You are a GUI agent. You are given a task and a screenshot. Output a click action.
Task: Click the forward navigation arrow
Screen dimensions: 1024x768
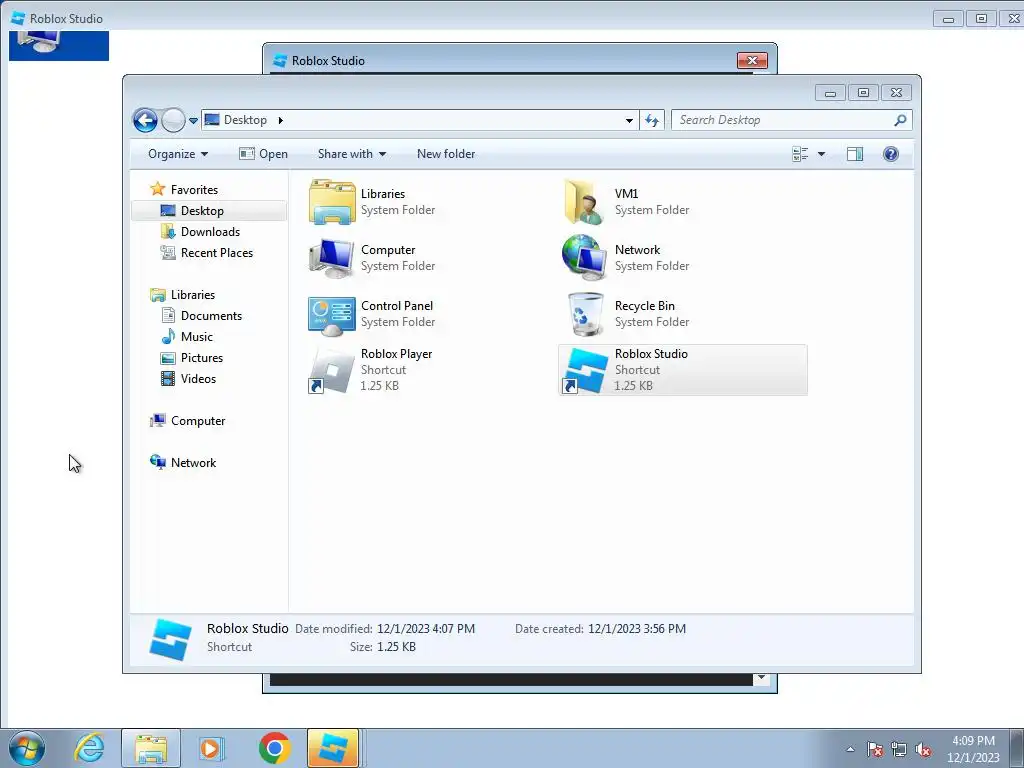pyautogui.click(x=173, y=120)
